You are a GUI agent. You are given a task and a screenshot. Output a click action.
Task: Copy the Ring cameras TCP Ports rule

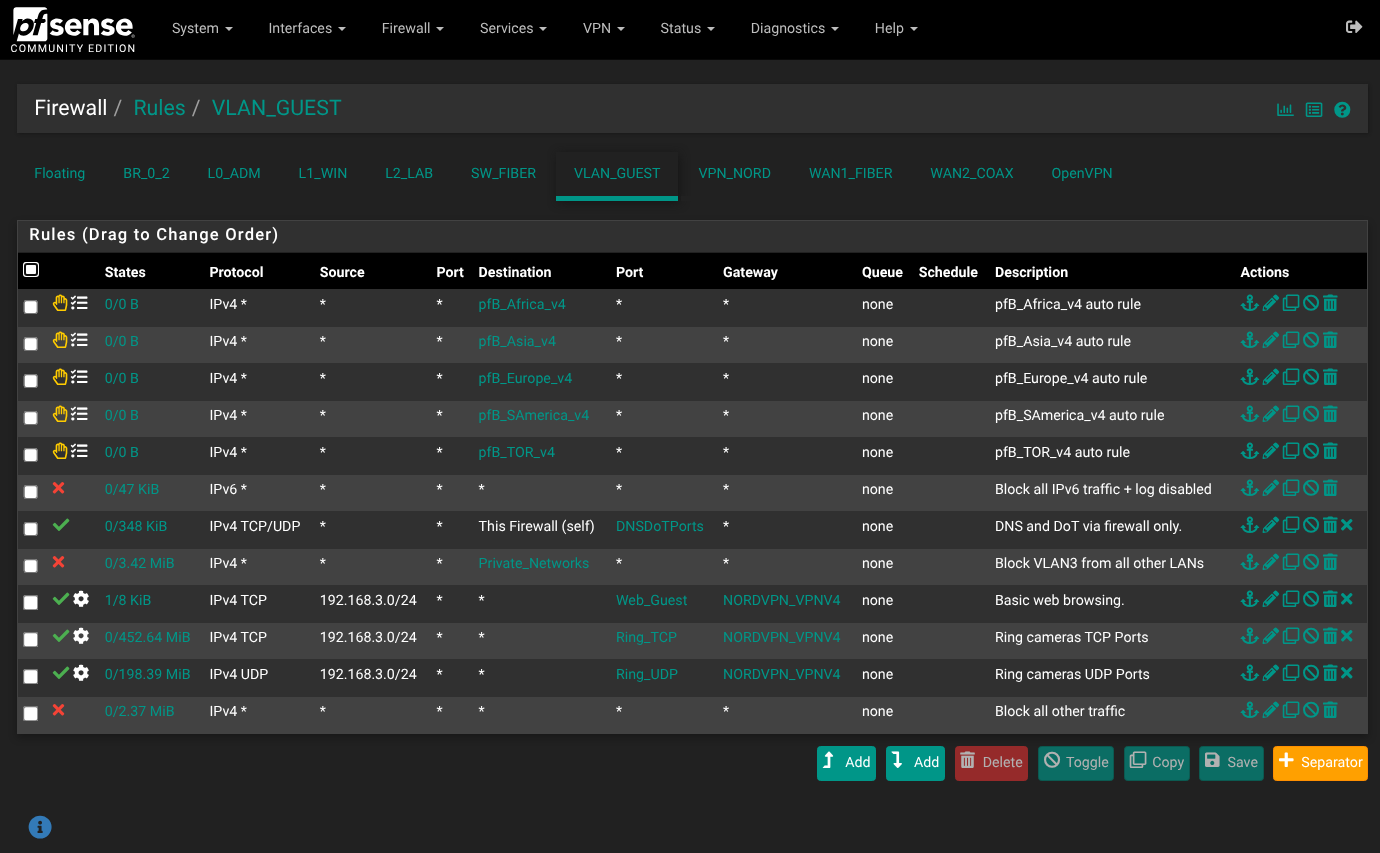pyautogui.click(x=1291, y=636)
